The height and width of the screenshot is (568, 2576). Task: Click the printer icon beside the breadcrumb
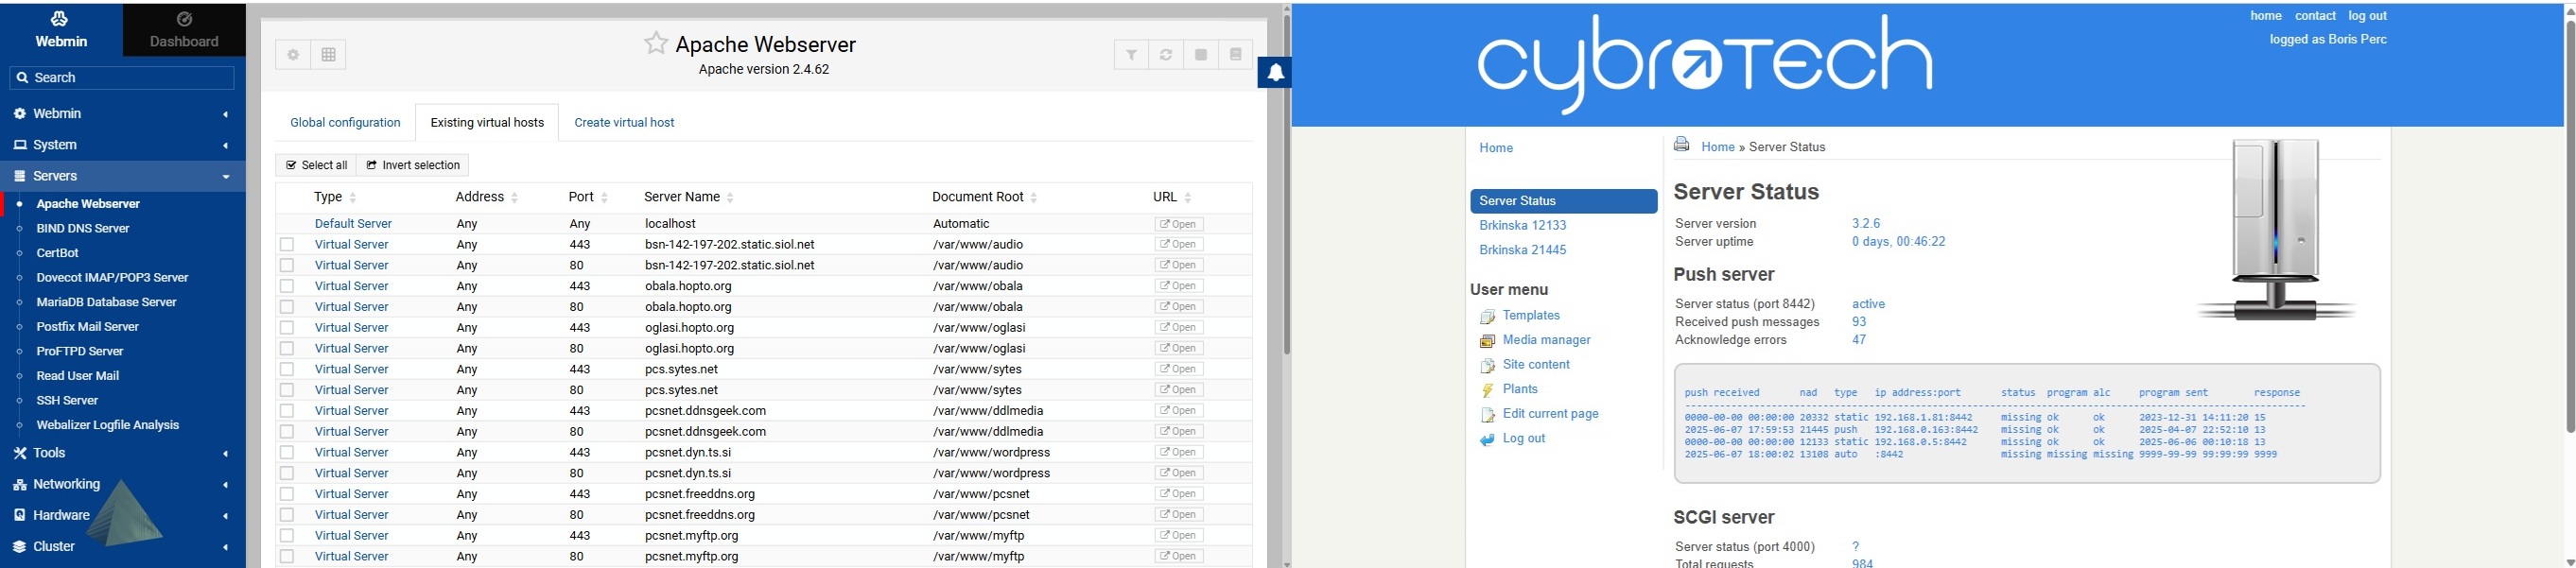point(1682,145)
